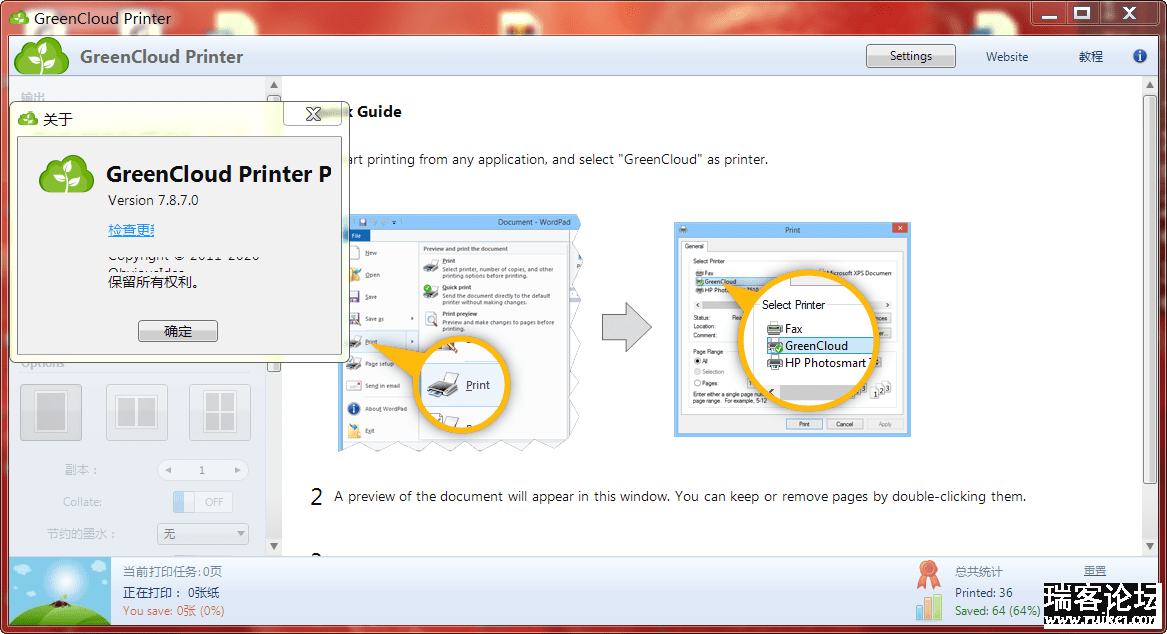Viewport: 1167px width, 634px height.
Task: Click the 'Saved: 64 (64%)' statistic
Action: click(997, 611)
